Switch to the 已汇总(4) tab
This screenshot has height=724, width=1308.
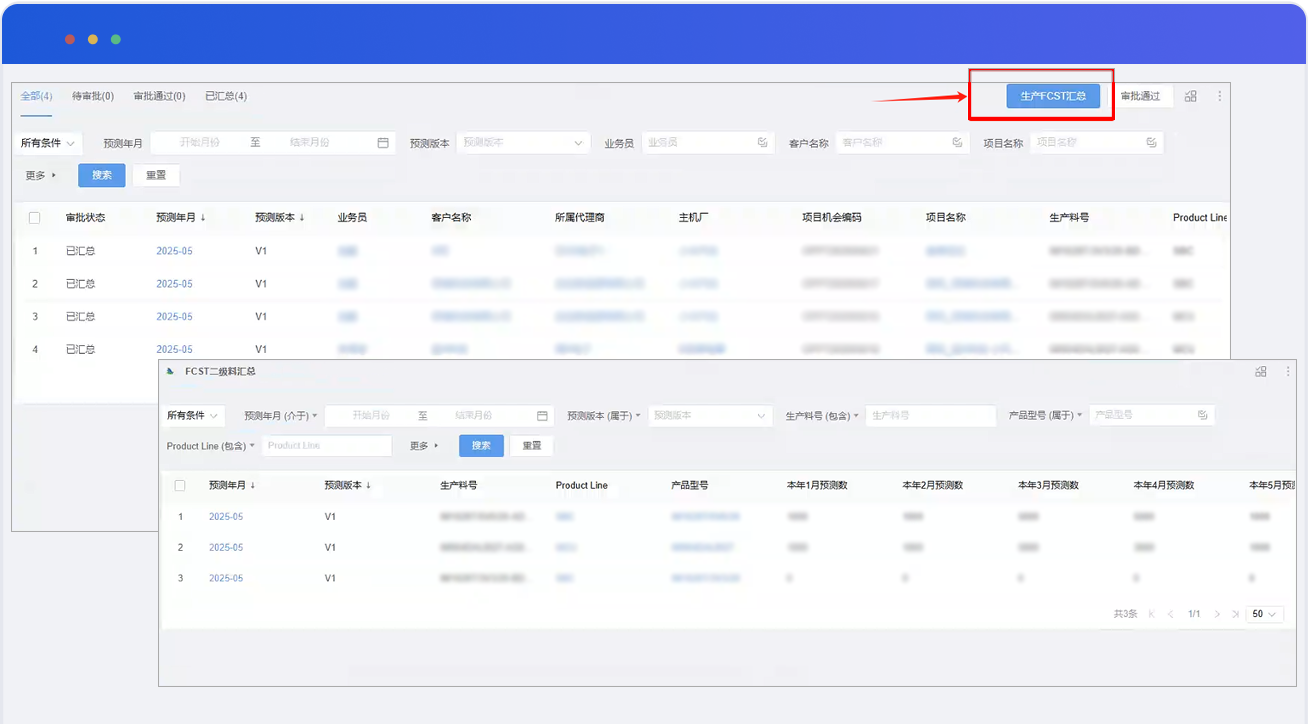coord(226,96)
